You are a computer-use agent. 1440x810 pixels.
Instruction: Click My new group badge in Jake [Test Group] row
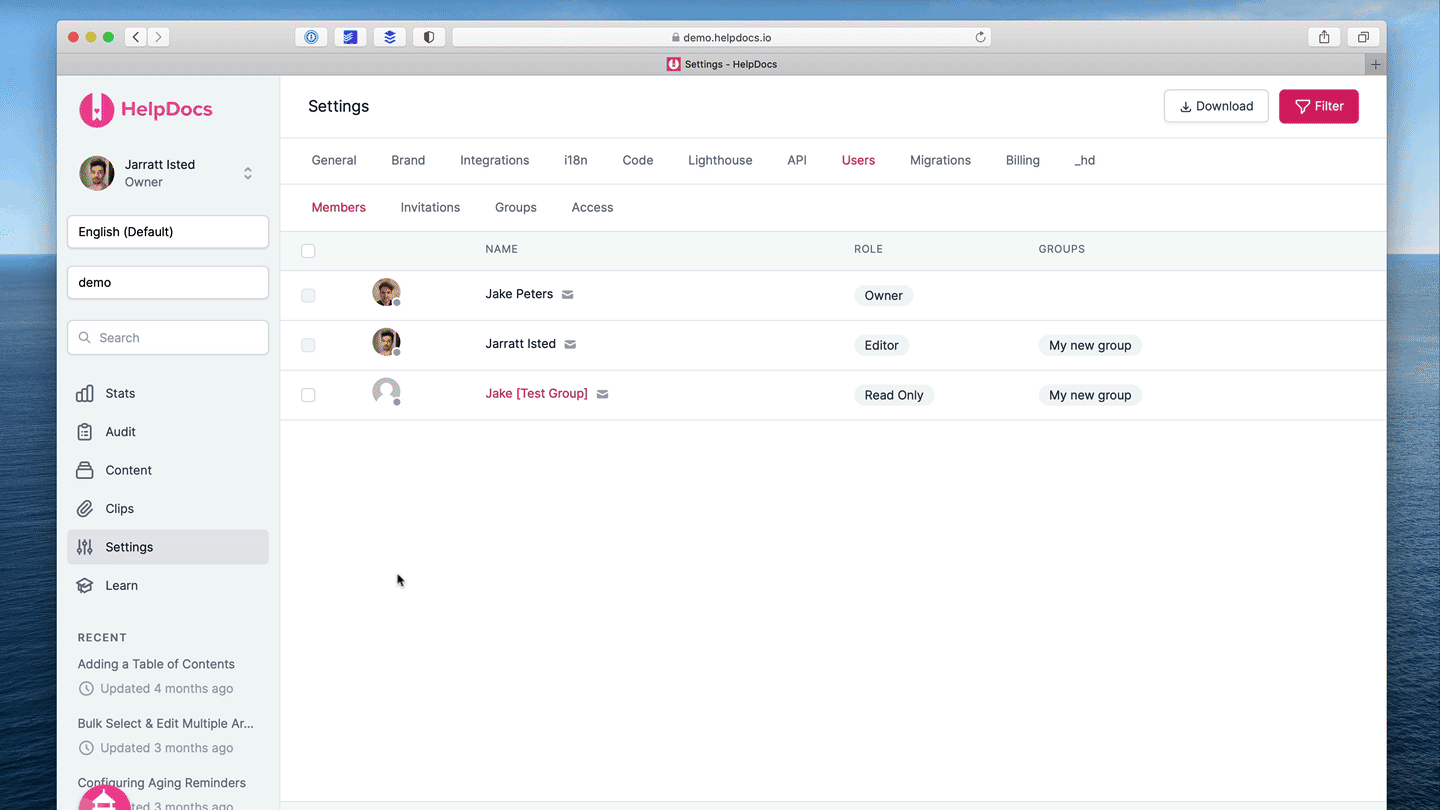click(x=1090, y=395)
